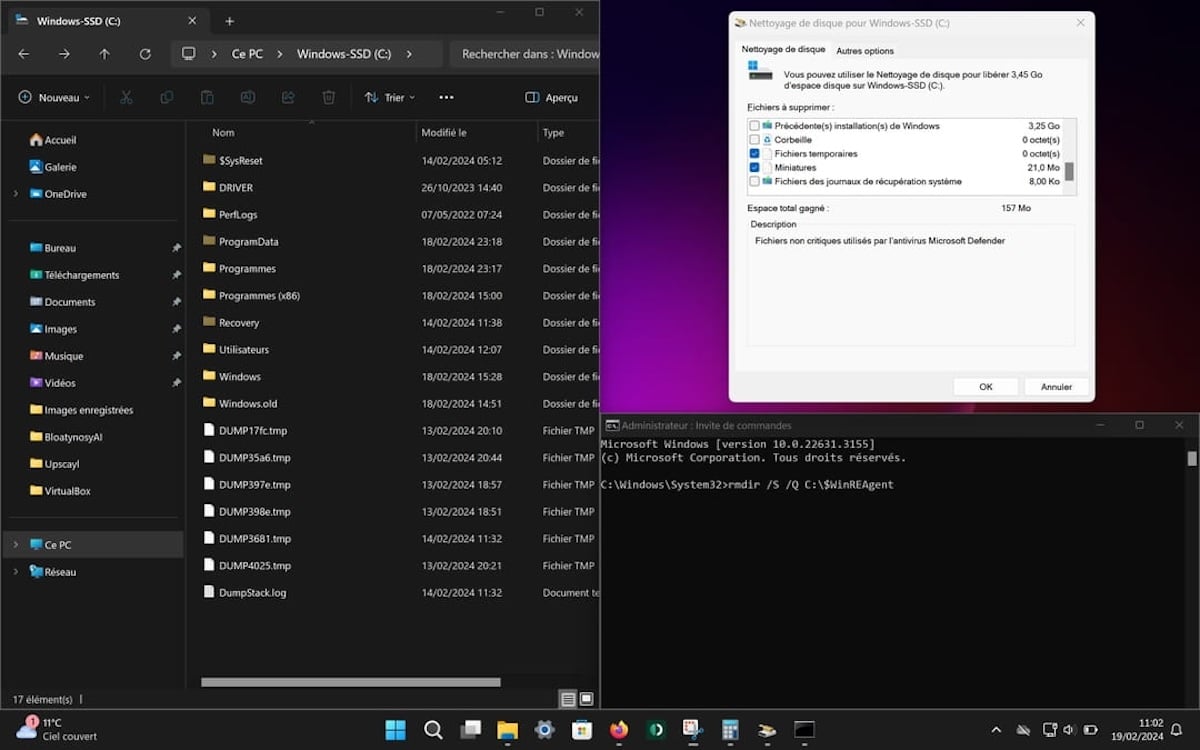Open the Nouveau dropdown
The height and width of the screenshot is (750, 1200).
(54, 97)
